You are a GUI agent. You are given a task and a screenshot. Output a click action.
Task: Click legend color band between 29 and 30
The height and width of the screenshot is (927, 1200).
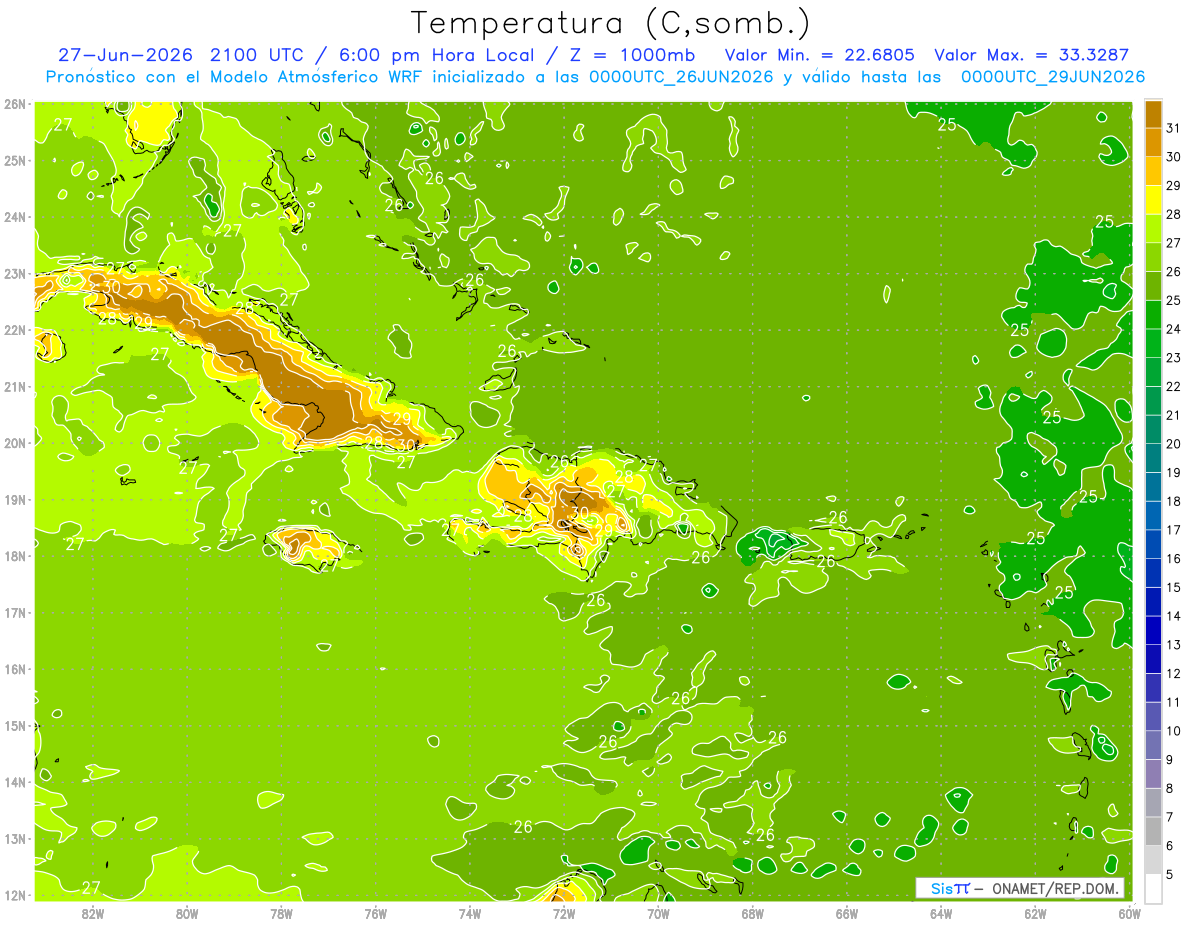pos(1153,171)
